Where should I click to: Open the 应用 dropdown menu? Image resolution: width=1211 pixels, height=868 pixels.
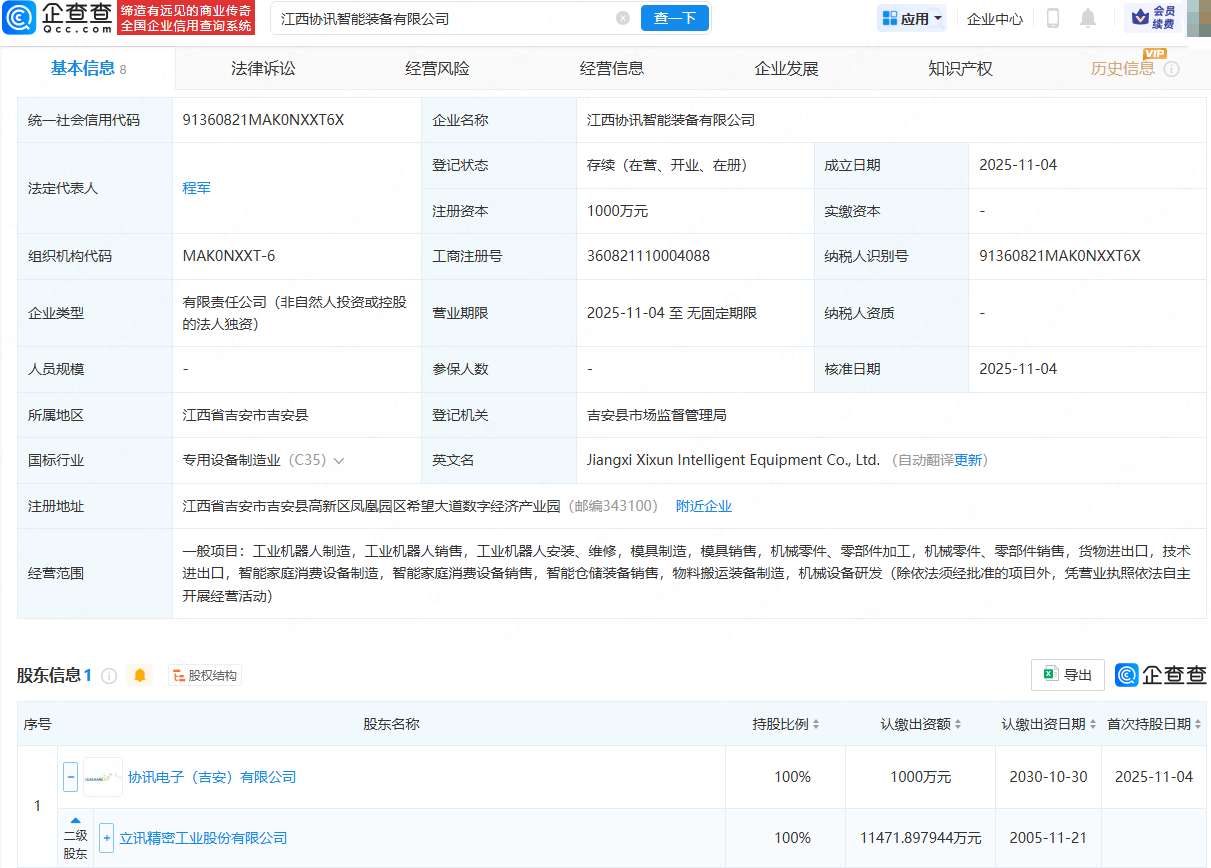[x=911, y=18]
